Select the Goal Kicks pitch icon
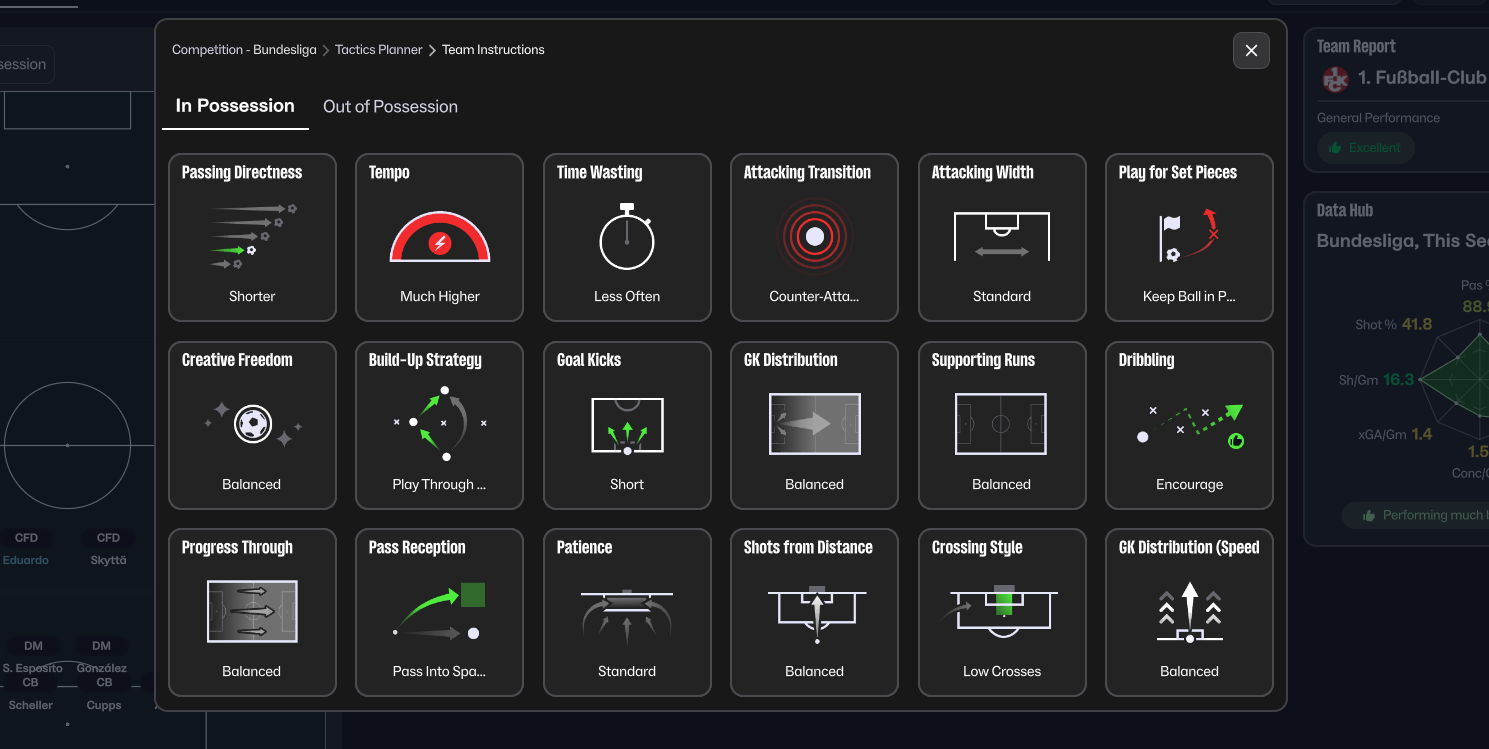 coord(627,425)
